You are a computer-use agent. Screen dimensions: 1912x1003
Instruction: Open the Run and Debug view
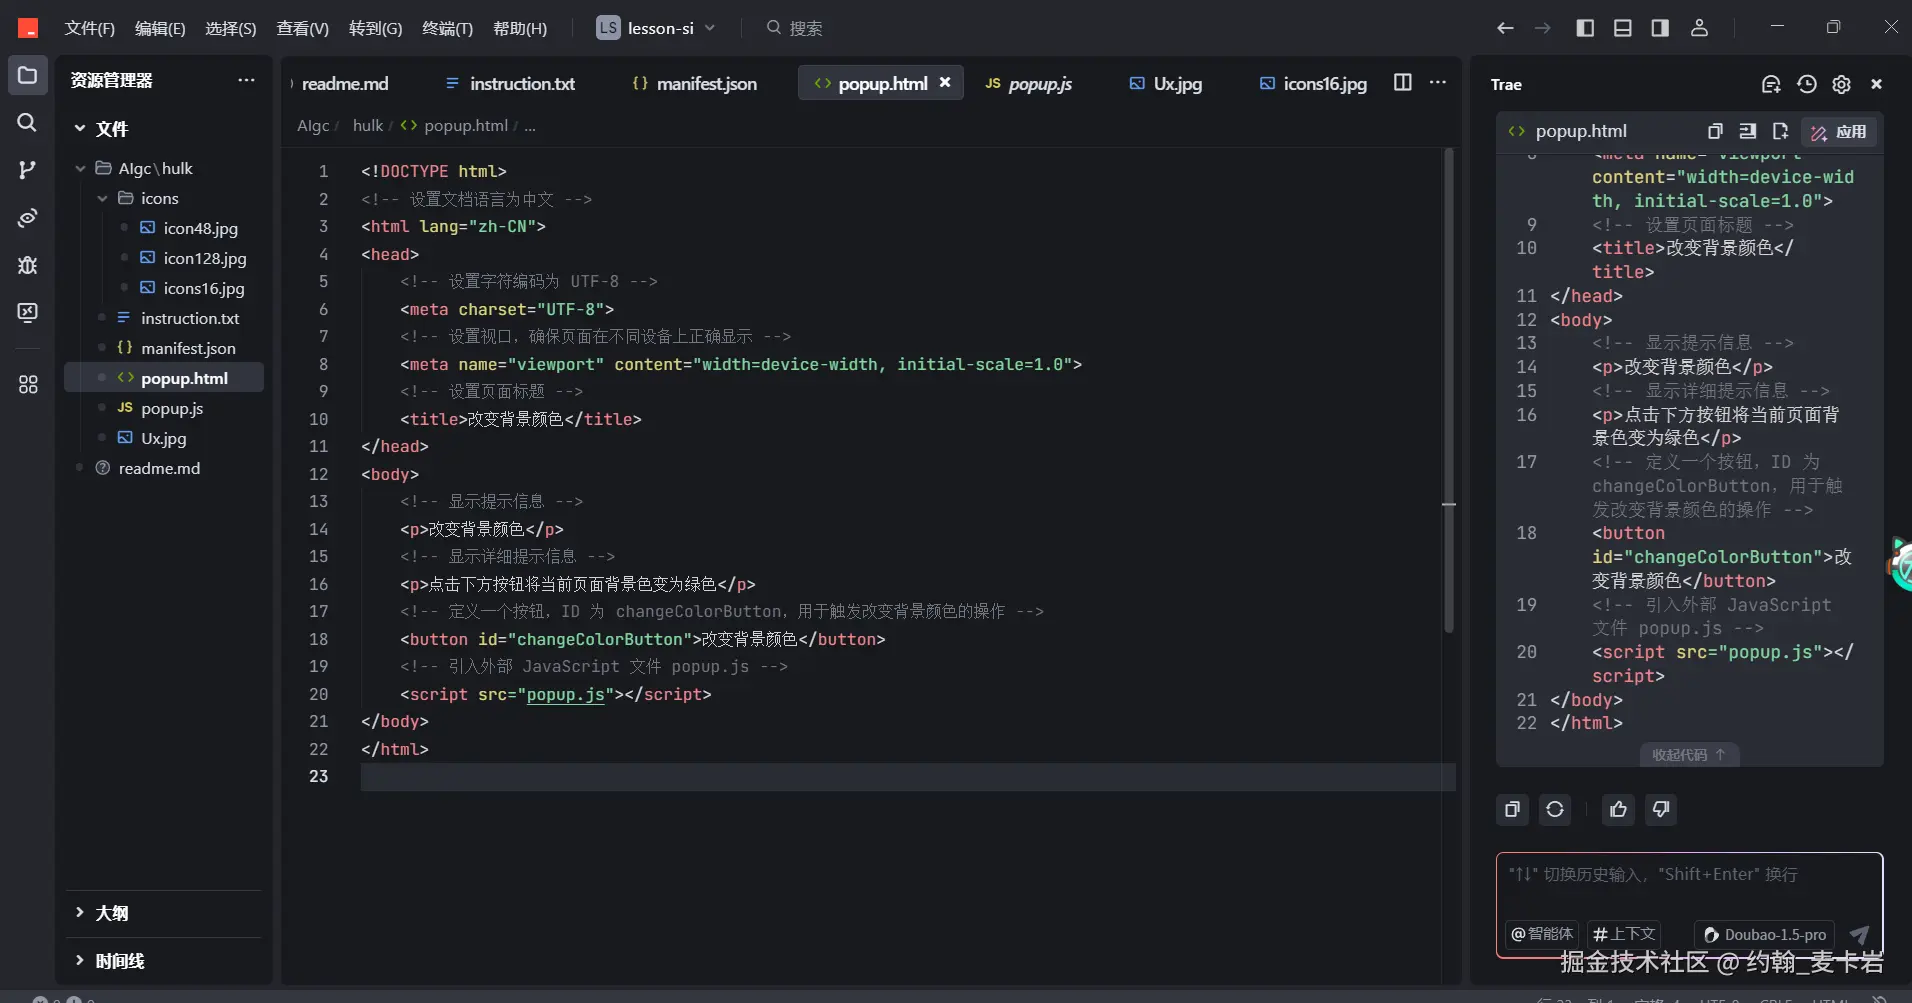[28, 265]
